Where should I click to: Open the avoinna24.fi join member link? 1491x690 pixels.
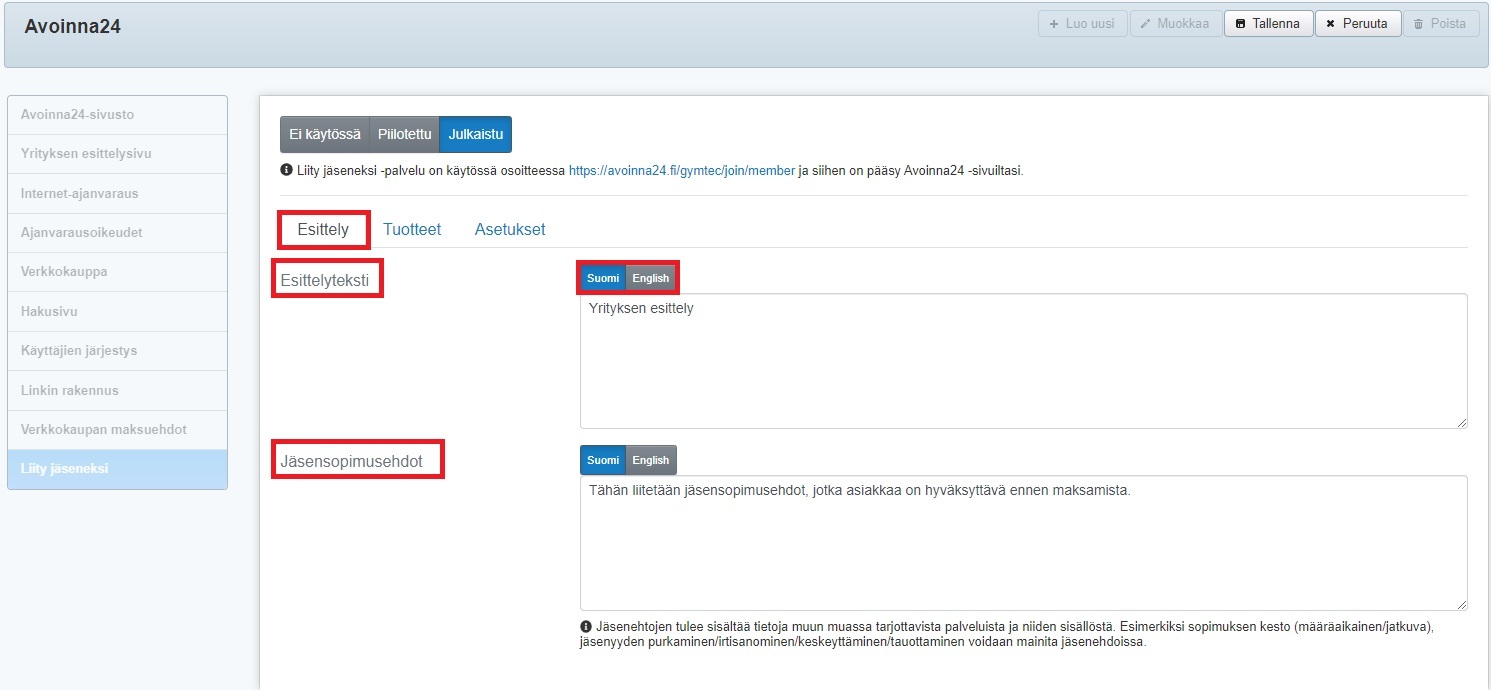pyautogui.click(x=681, y=171)
